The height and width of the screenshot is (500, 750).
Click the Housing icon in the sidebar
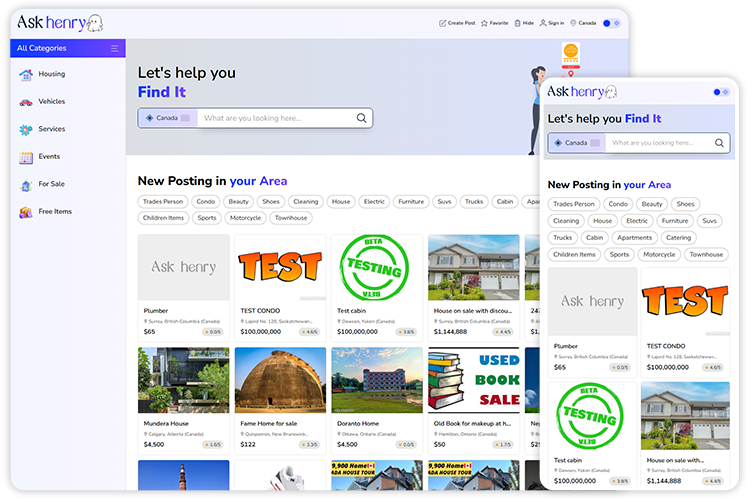pyautogui.click(x=26, y=74)
